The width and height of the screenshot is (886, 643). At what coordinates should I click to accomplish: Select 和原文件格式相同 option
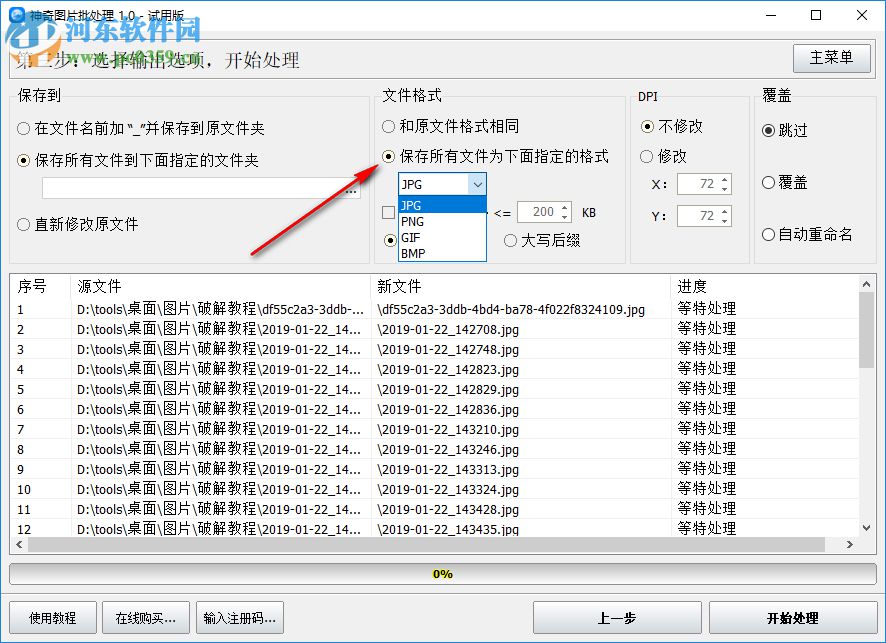pyautogui.click(x=450, y=126)
